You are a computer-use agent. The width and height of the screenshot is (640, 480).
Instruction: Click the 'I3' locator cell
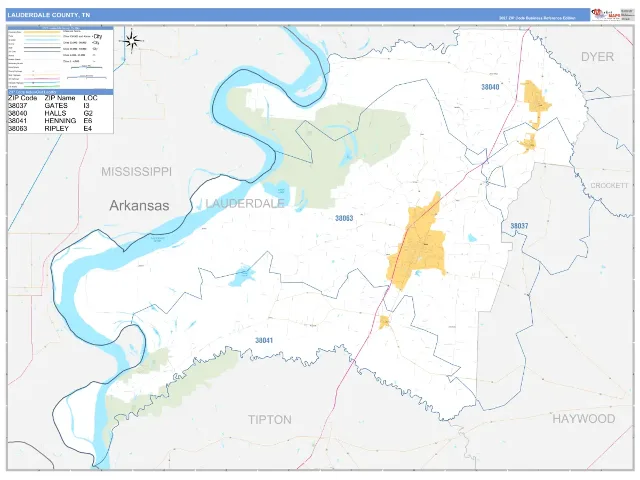(86, 106)
